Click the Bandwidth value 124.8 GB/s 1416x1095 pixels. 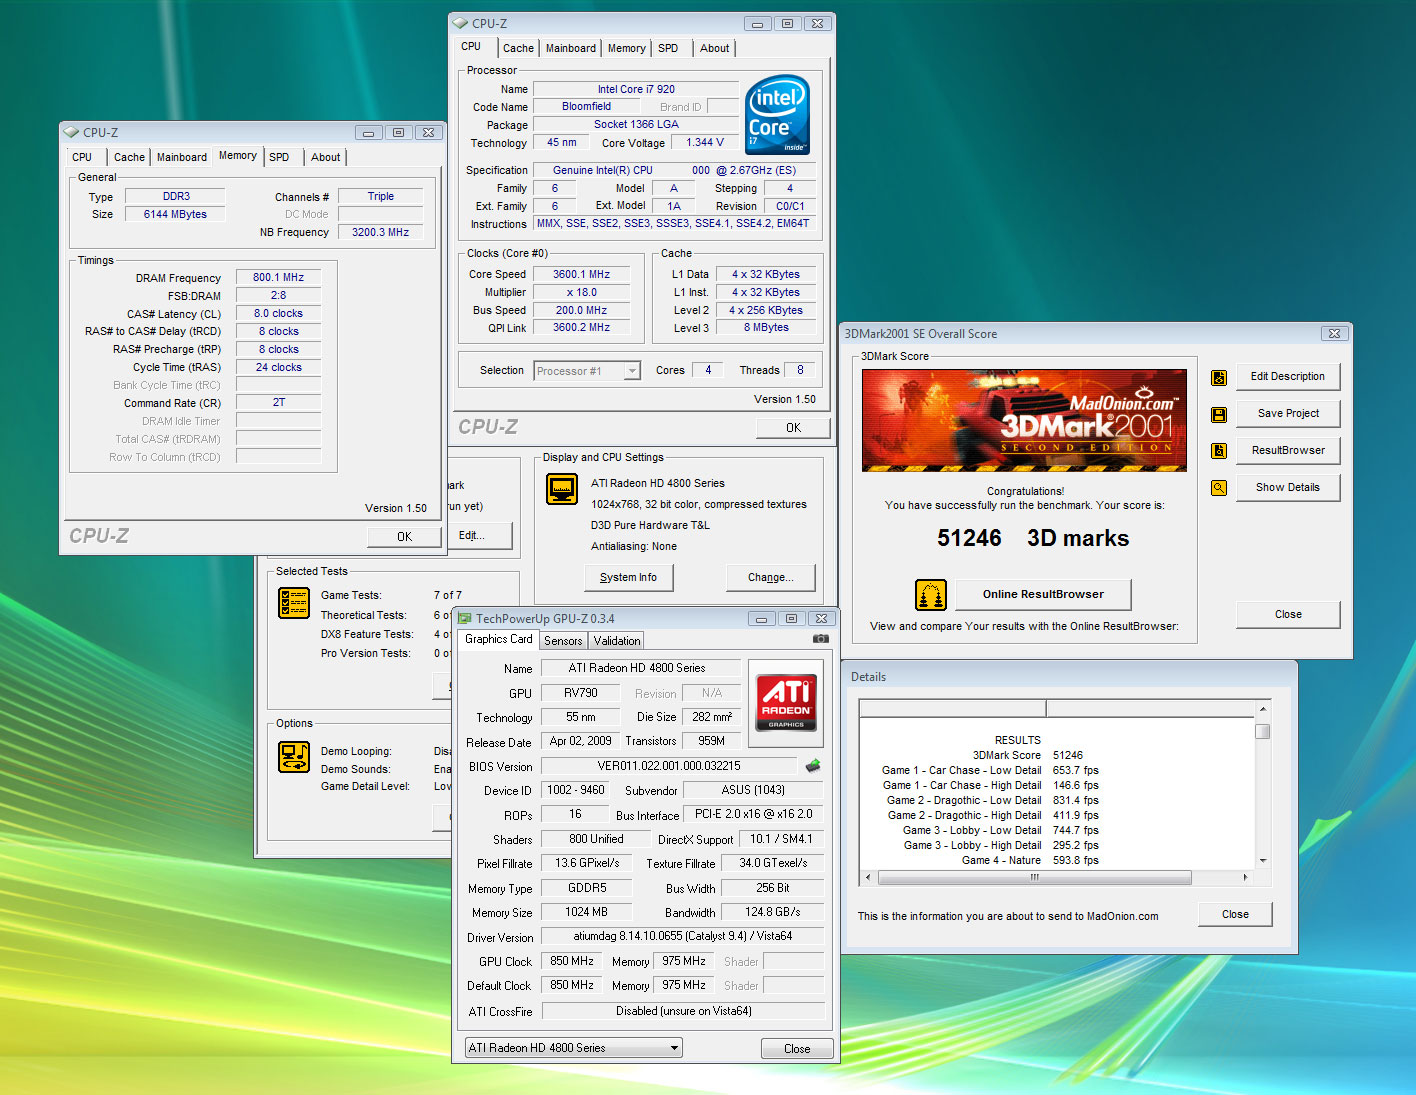click(773, 912)
